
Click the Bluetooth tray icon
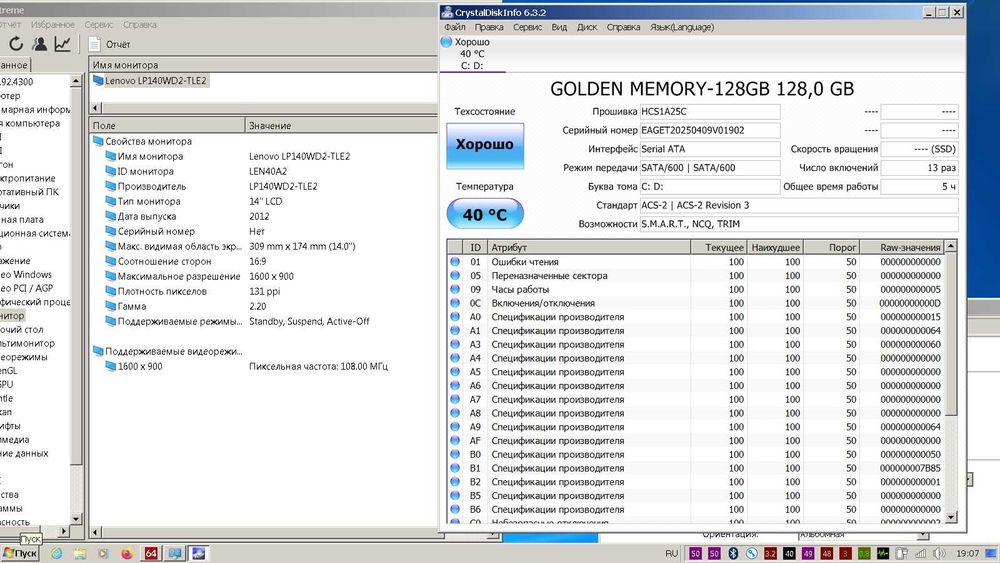tap(733, 553)
